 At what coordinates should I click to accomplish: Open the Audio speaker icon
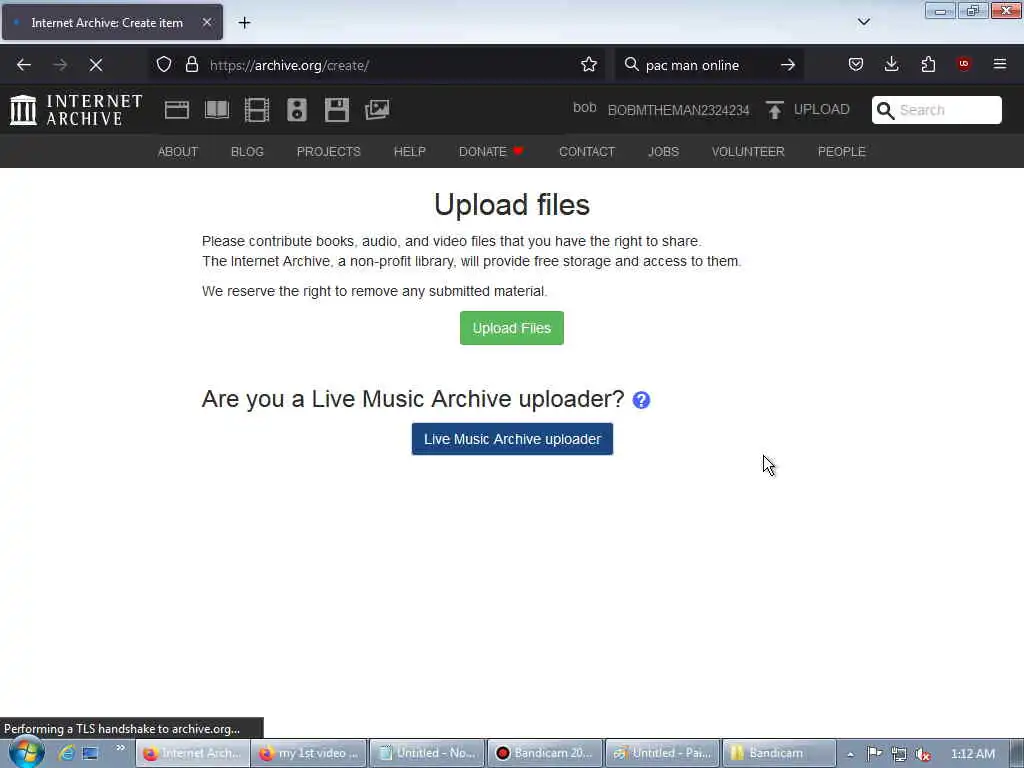296,110
